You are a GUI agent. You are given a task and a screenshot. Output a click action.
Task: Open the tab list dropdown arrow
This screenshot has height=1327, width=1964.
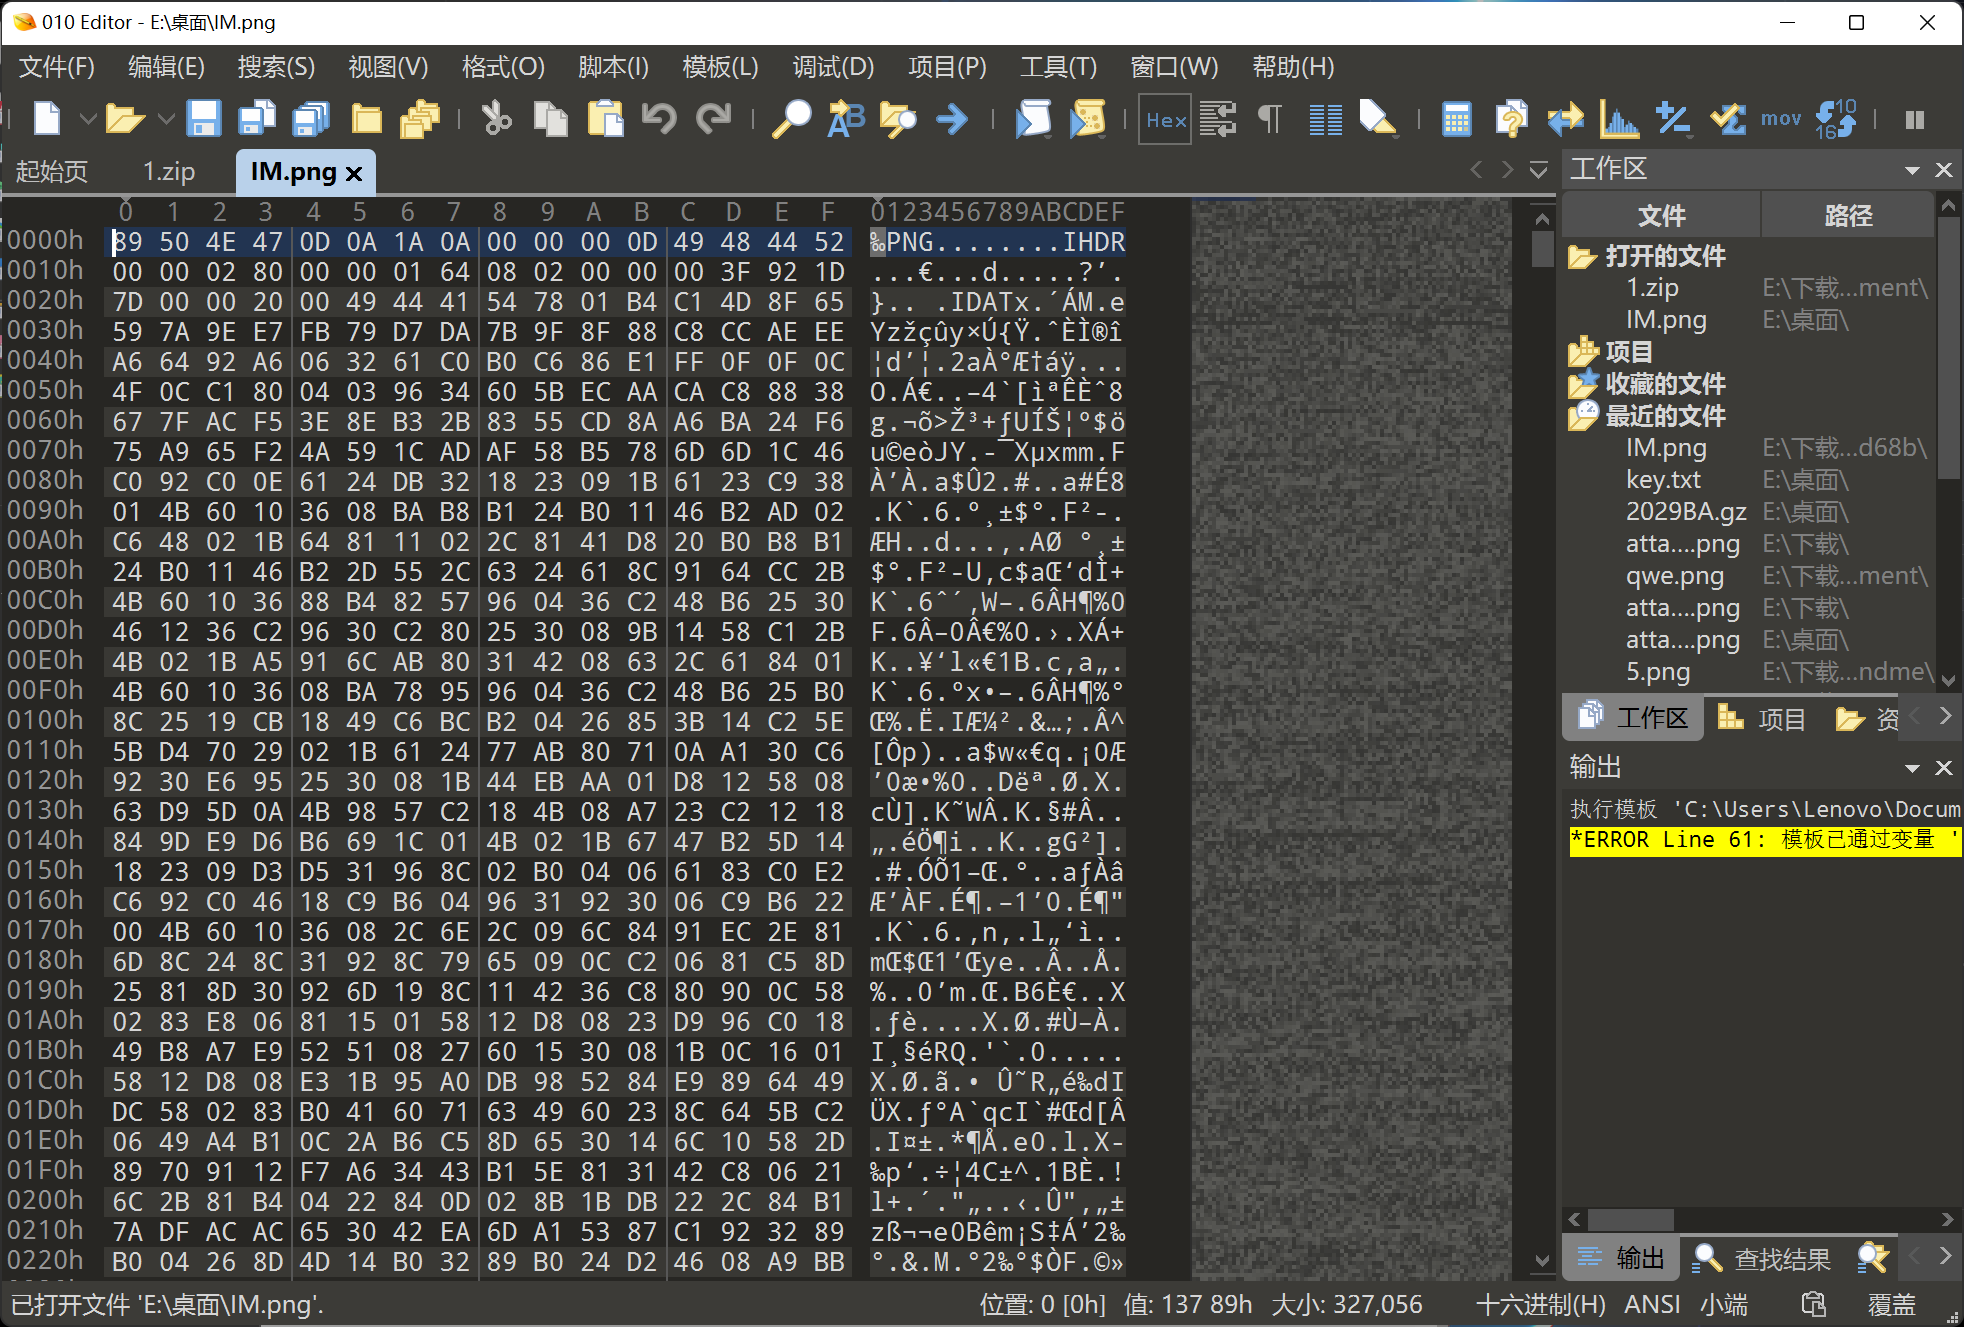click(1539, 170)
